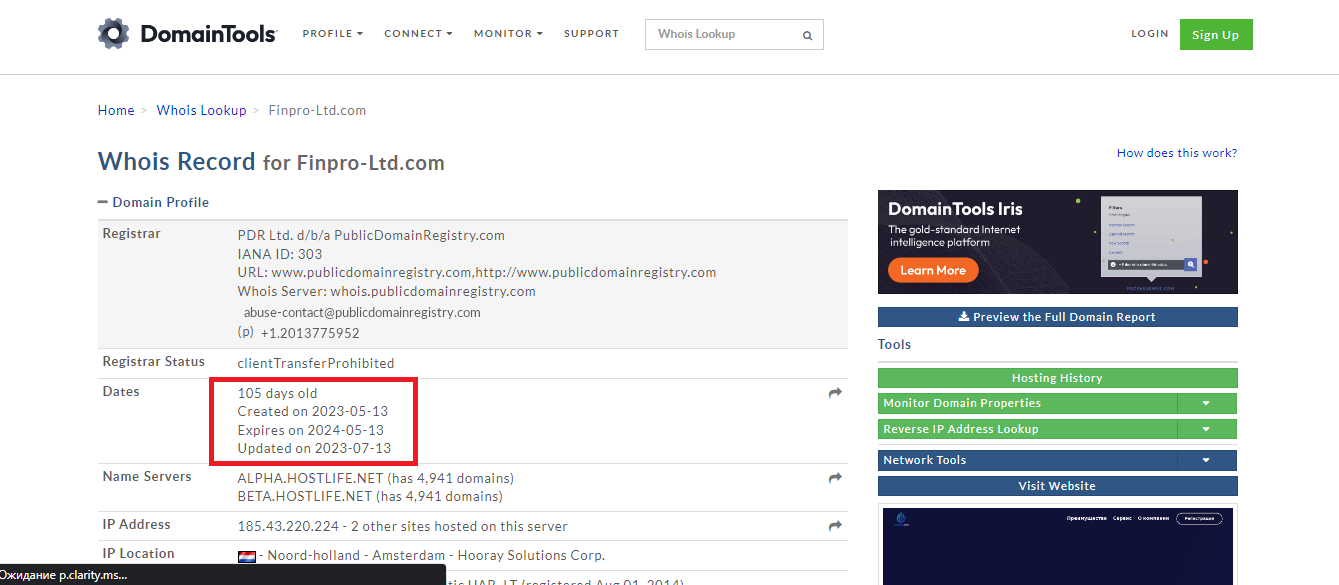Click 'Updated on 2023-07-13' text

tap(315, 448)
